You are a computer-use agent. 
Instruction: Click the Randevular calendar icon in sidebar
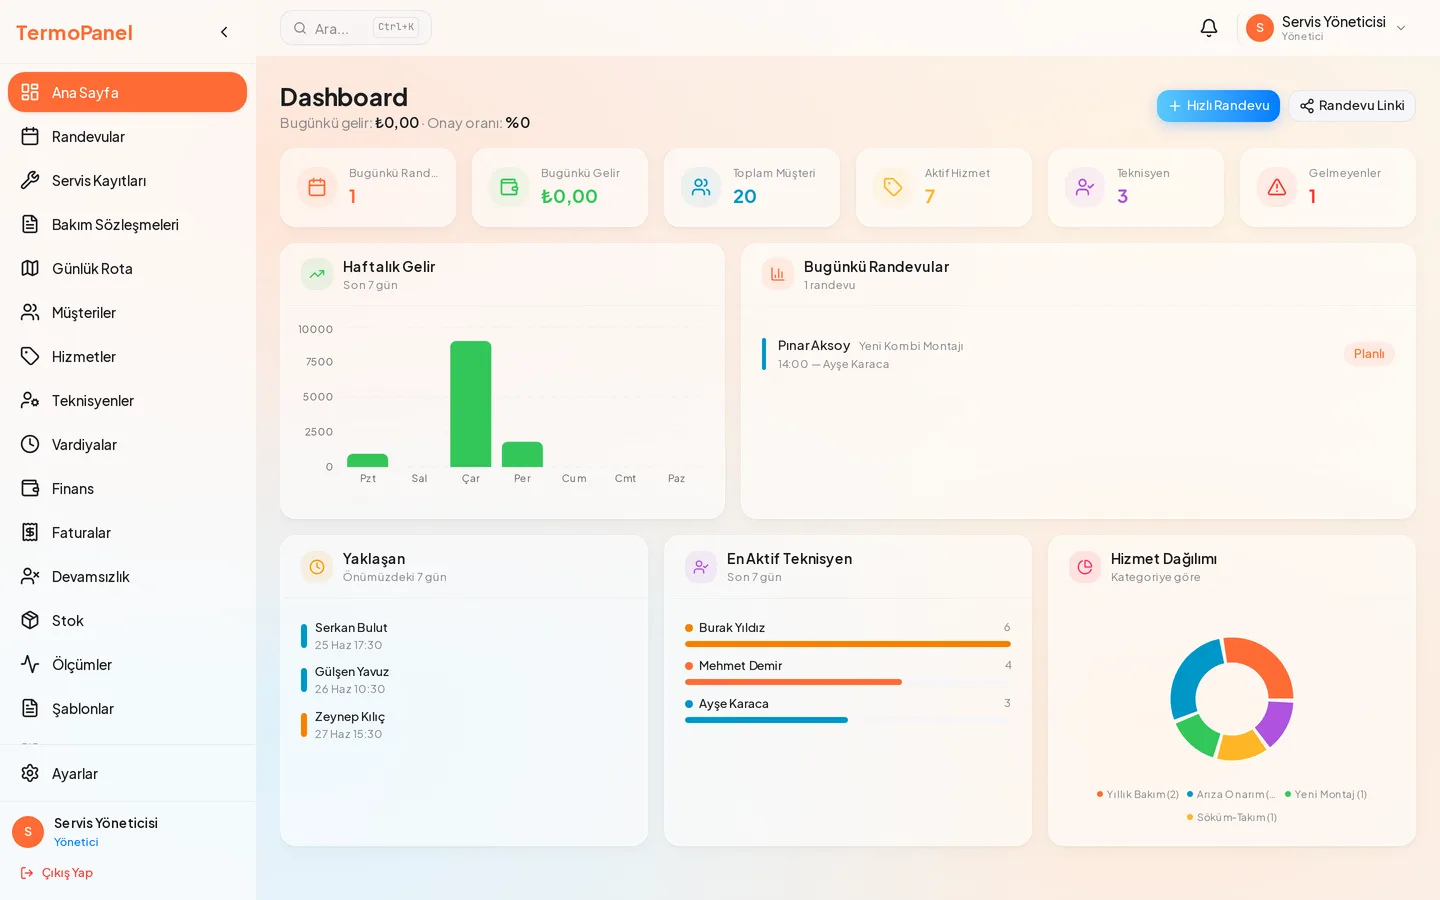pyautogui.click(x=30, y=136)
